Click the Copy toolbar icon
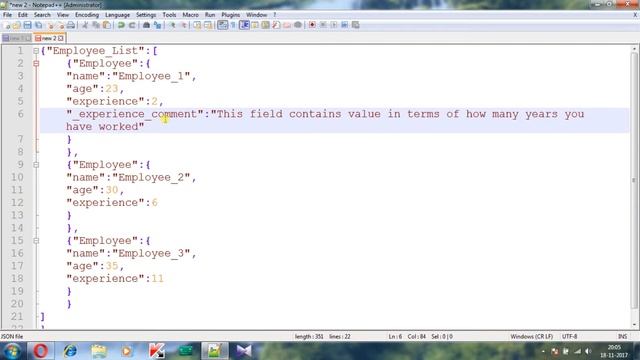640x360 pixels. [x=96, y=25]
